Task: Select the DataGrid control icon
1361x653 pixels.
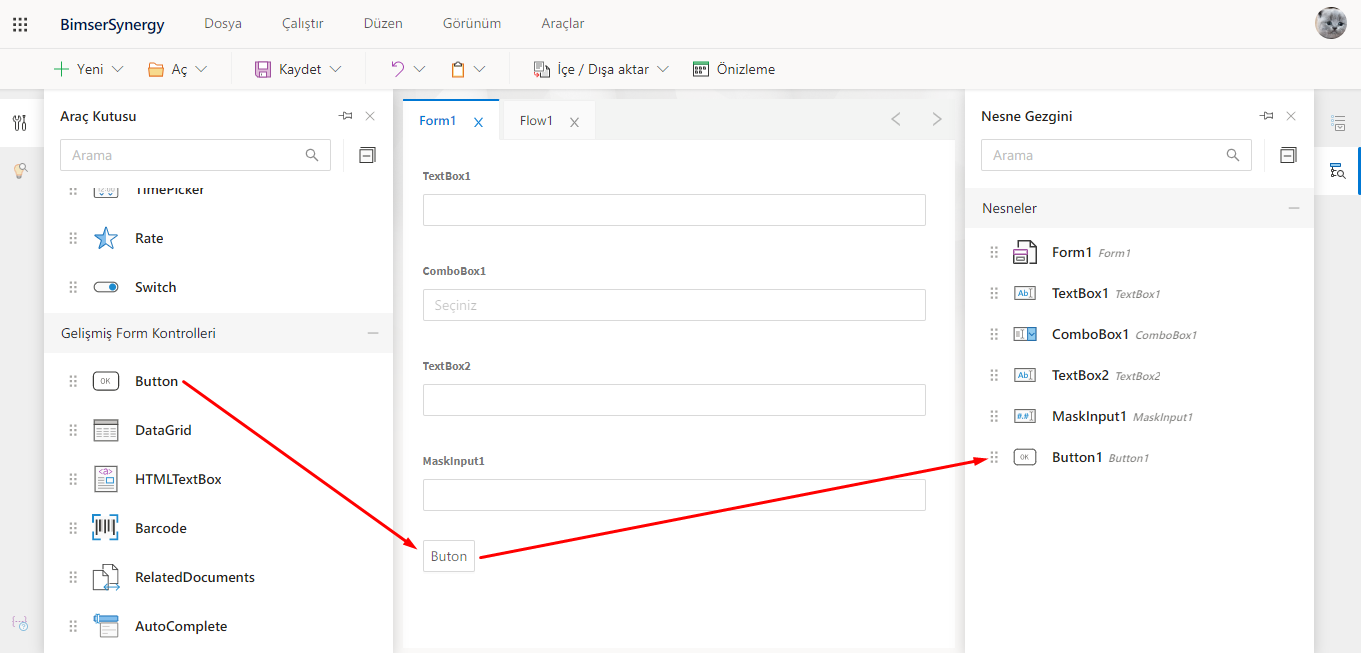Action: tap(106, 430)
